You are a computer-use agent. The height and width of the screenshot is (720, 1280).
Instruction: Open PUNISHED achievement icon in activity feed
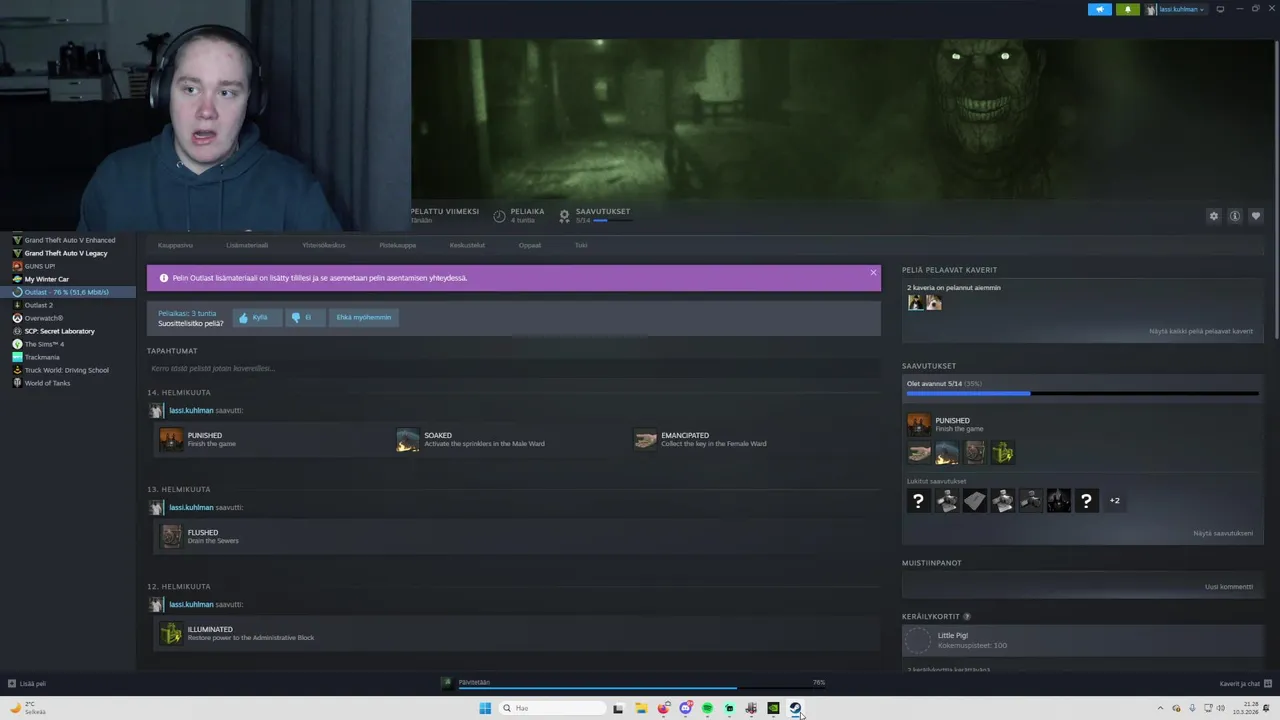171,439
